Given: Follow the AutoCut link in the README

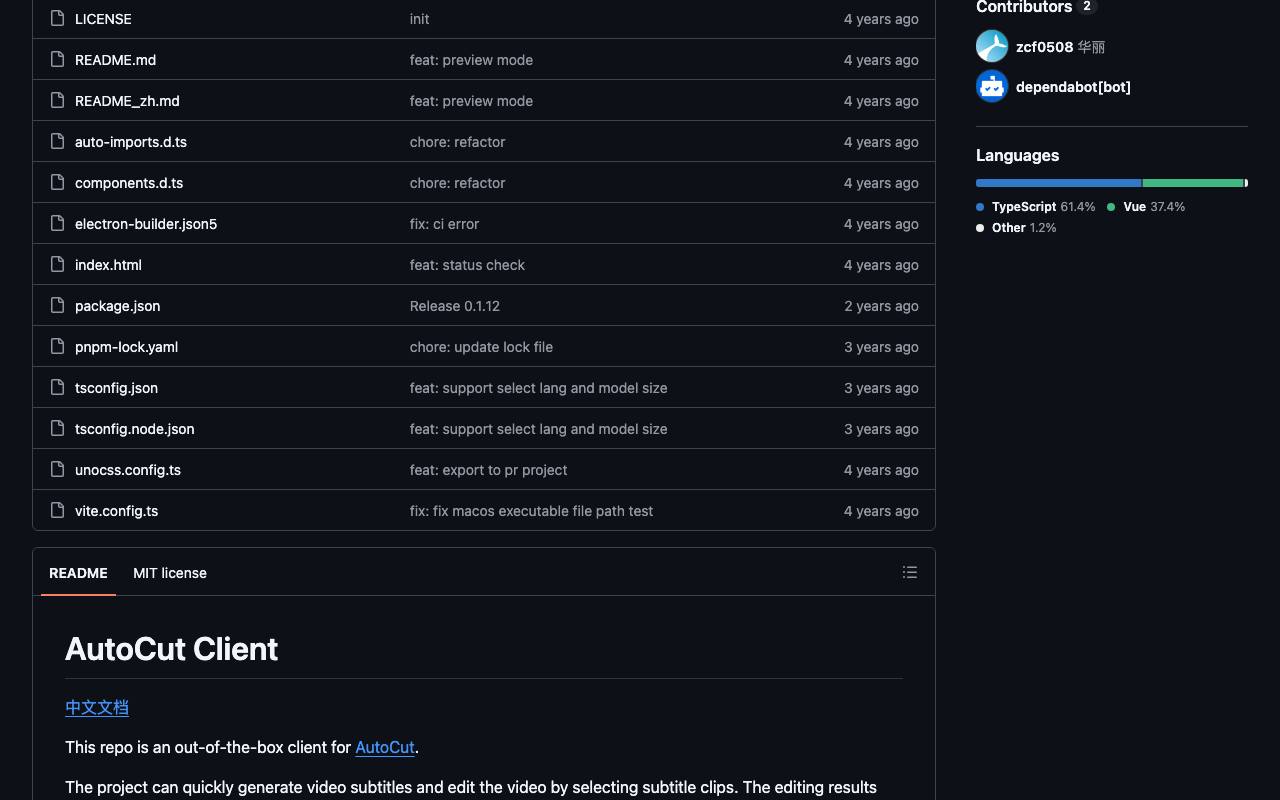Looking at the screenshot, I should (x=385, y=748).
